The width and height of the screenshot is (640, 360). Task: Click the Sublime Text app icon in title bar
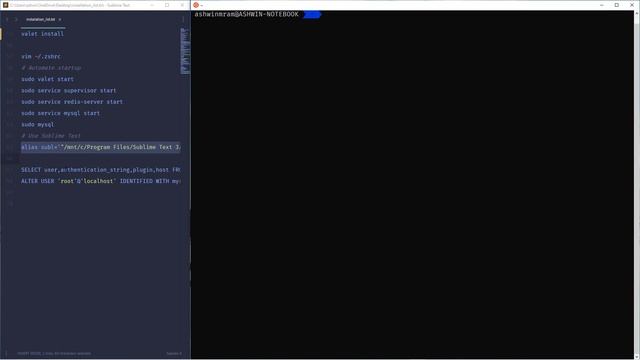(x=5, y=5)
